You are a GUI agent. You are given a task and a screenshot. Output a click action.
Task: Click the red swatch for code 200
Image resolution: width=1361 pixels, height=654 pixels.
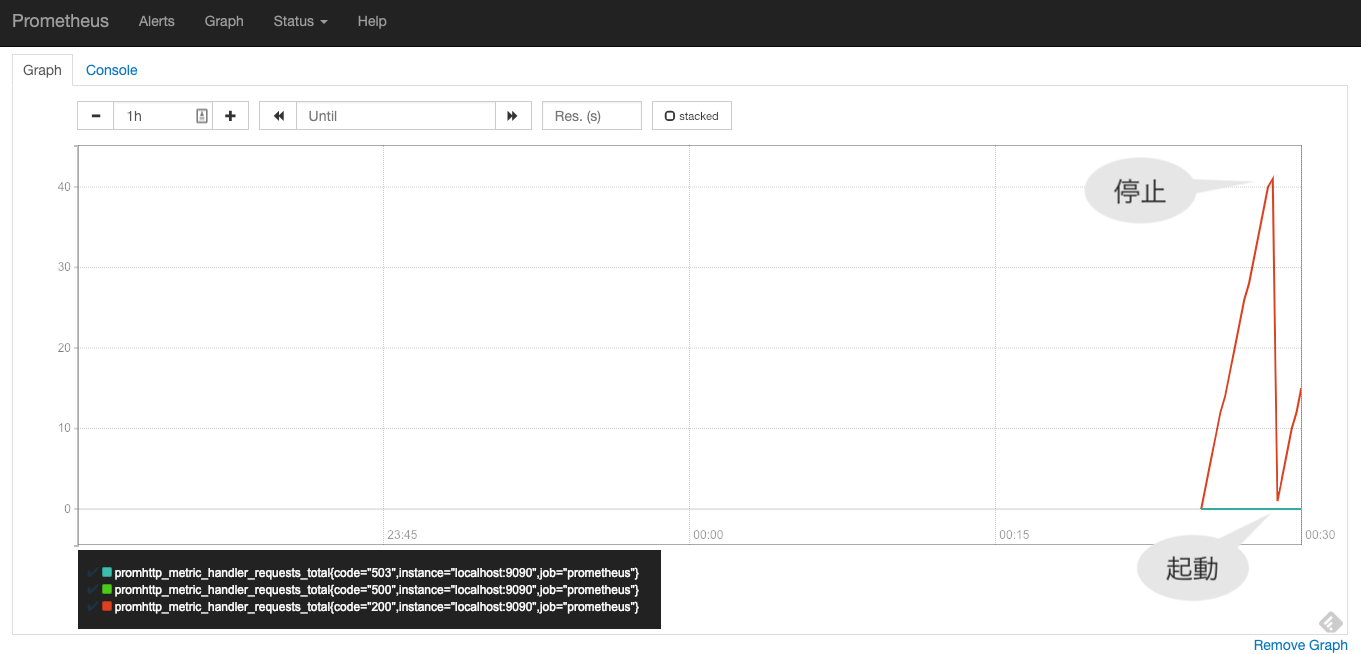tap(107, 606)
